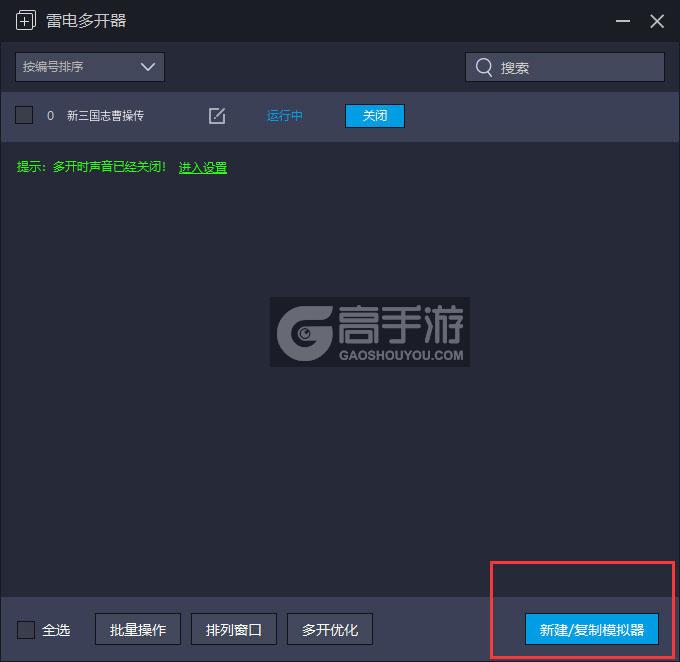Open 多开优化 settings
Image resolution: width=680 pixels, height=662 pixels.
click(330, 629)
